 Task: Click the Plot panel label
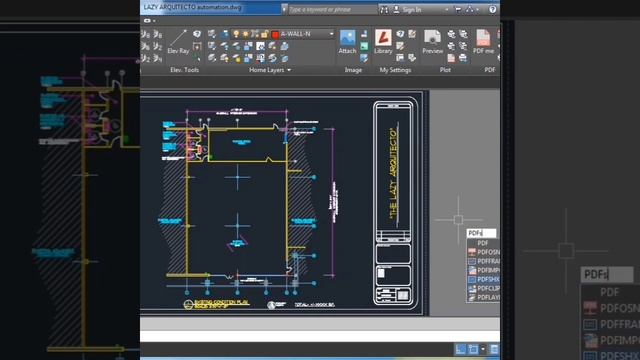point(445,70)
